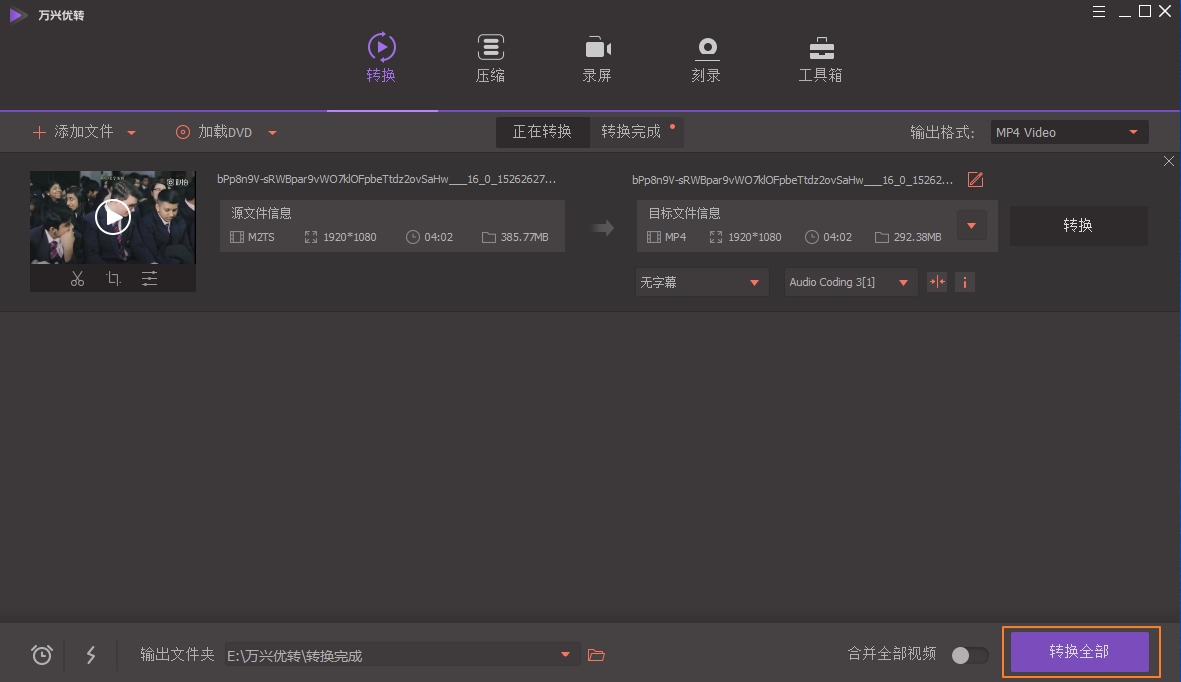The width and height of the screenshot is (1181, 682).
Task: Open the 工具箱 toolbox section
Action: click(x=820, y=58)
